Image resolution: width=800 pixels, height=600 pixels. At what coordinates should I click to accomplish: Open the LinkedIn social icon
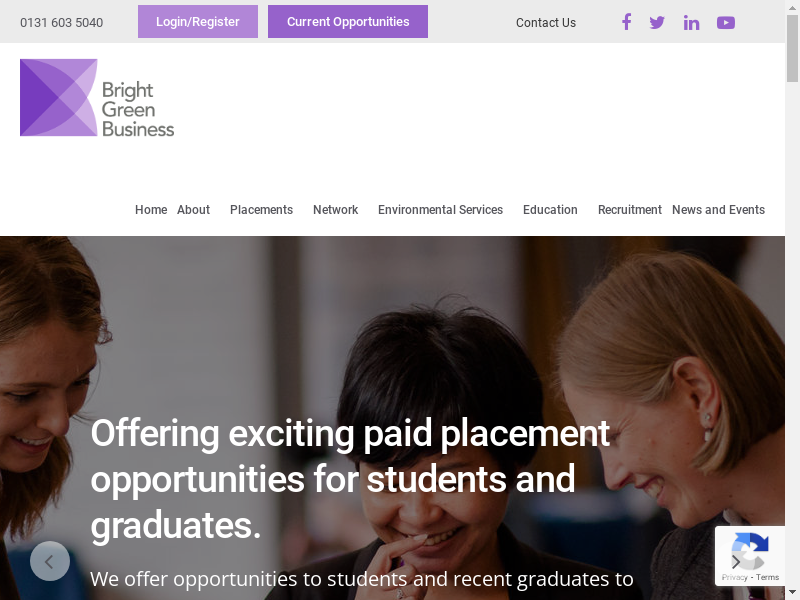(691, 22)
